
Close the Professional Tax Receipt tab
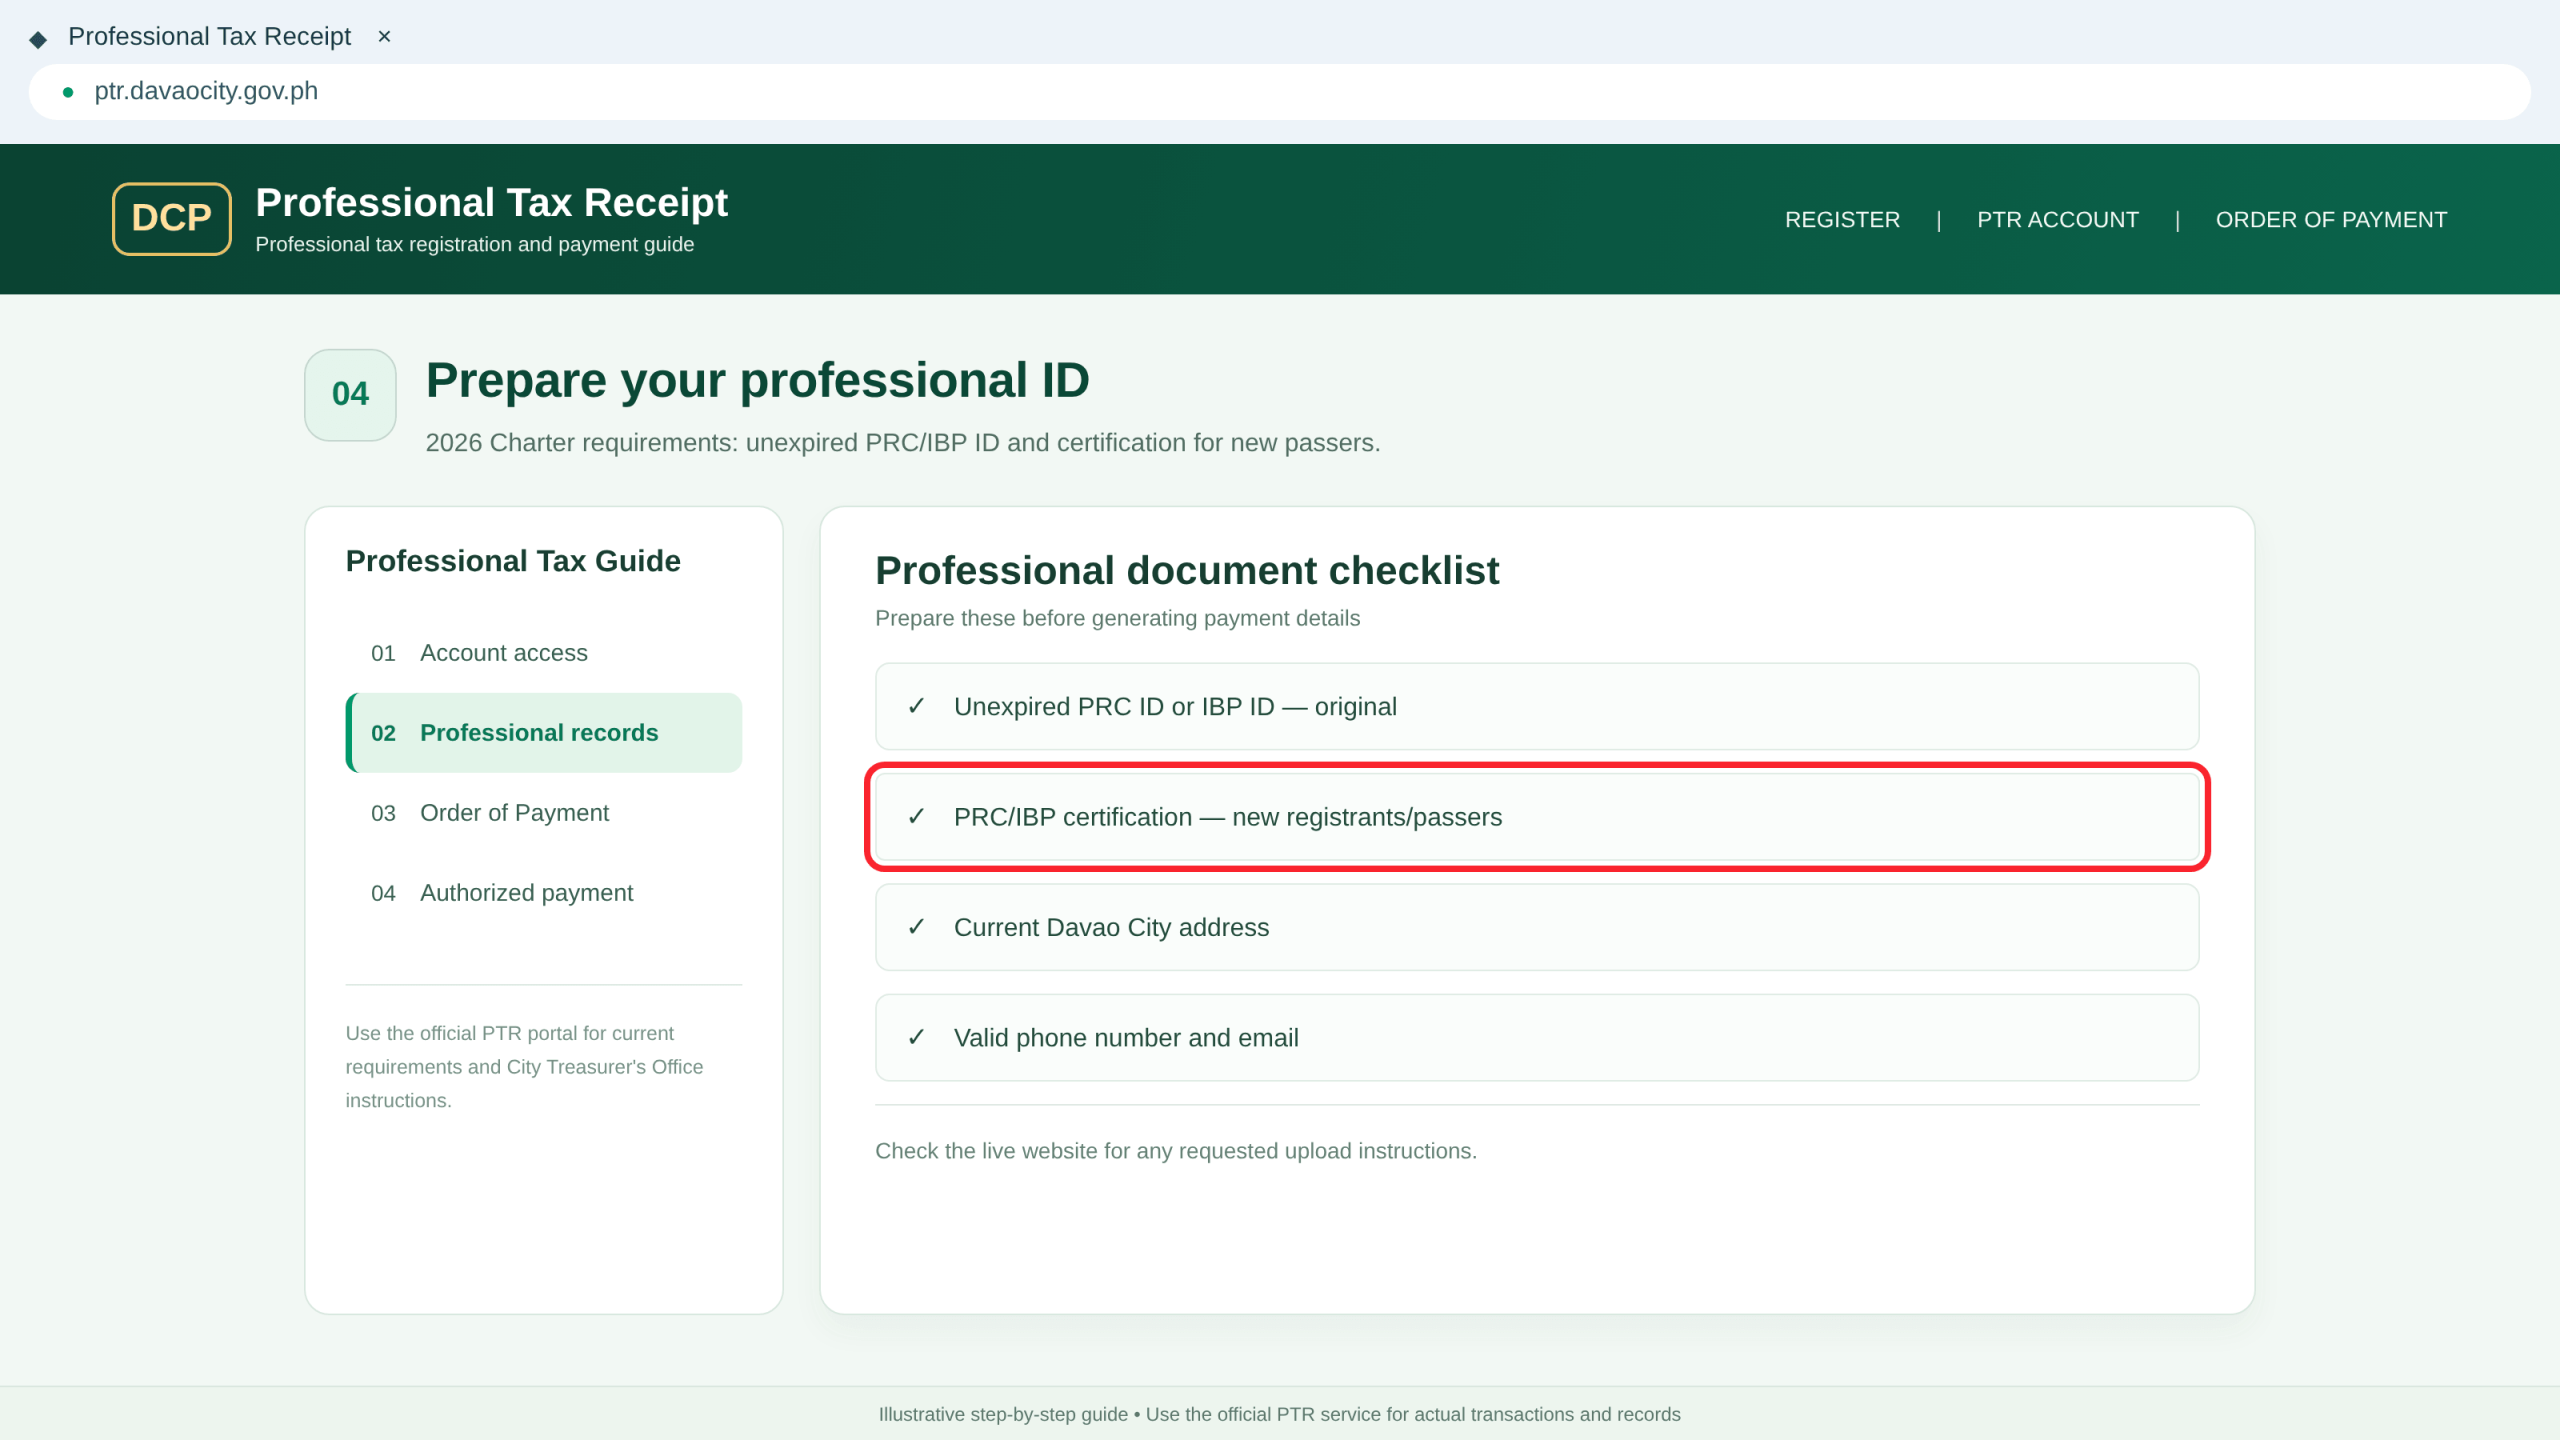[384, 37]
